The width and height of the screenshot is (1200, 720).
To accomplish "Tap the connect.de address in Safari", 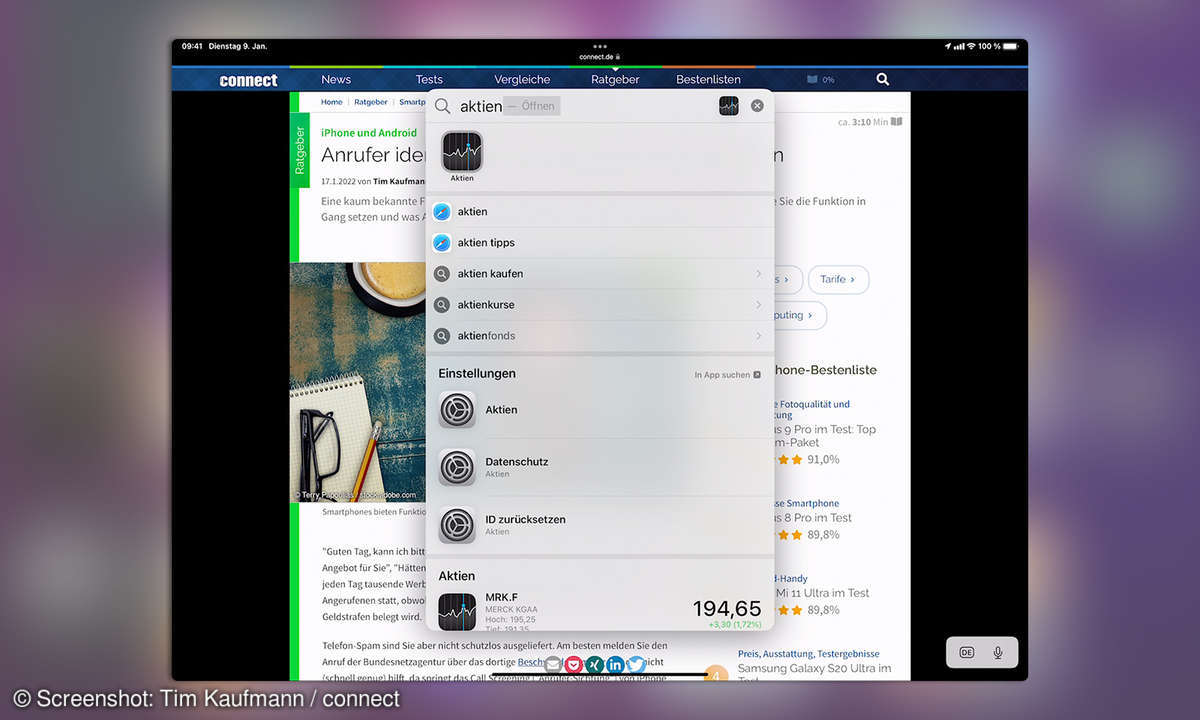I will [600, 57].
